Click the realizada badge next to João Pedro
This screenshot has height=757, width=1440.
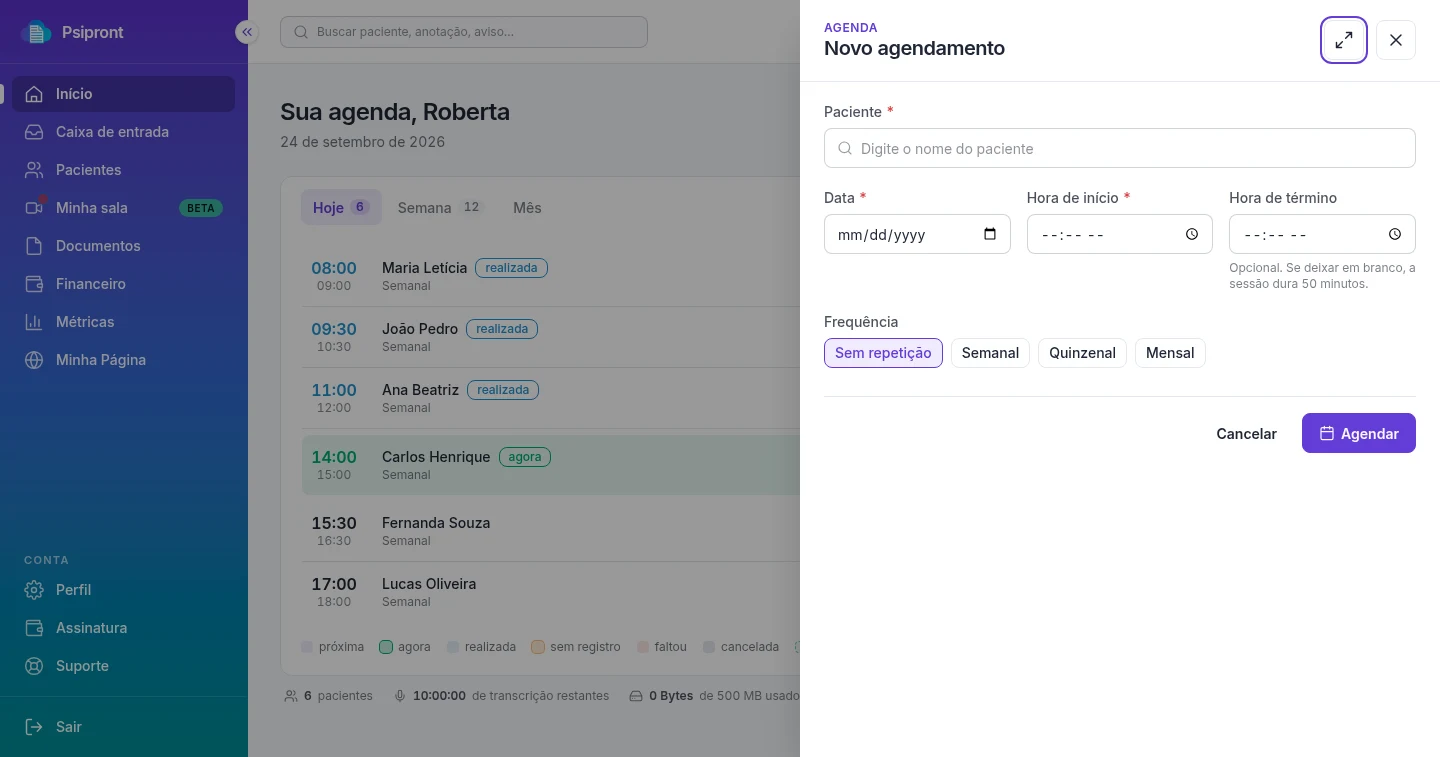coord(502,329)
